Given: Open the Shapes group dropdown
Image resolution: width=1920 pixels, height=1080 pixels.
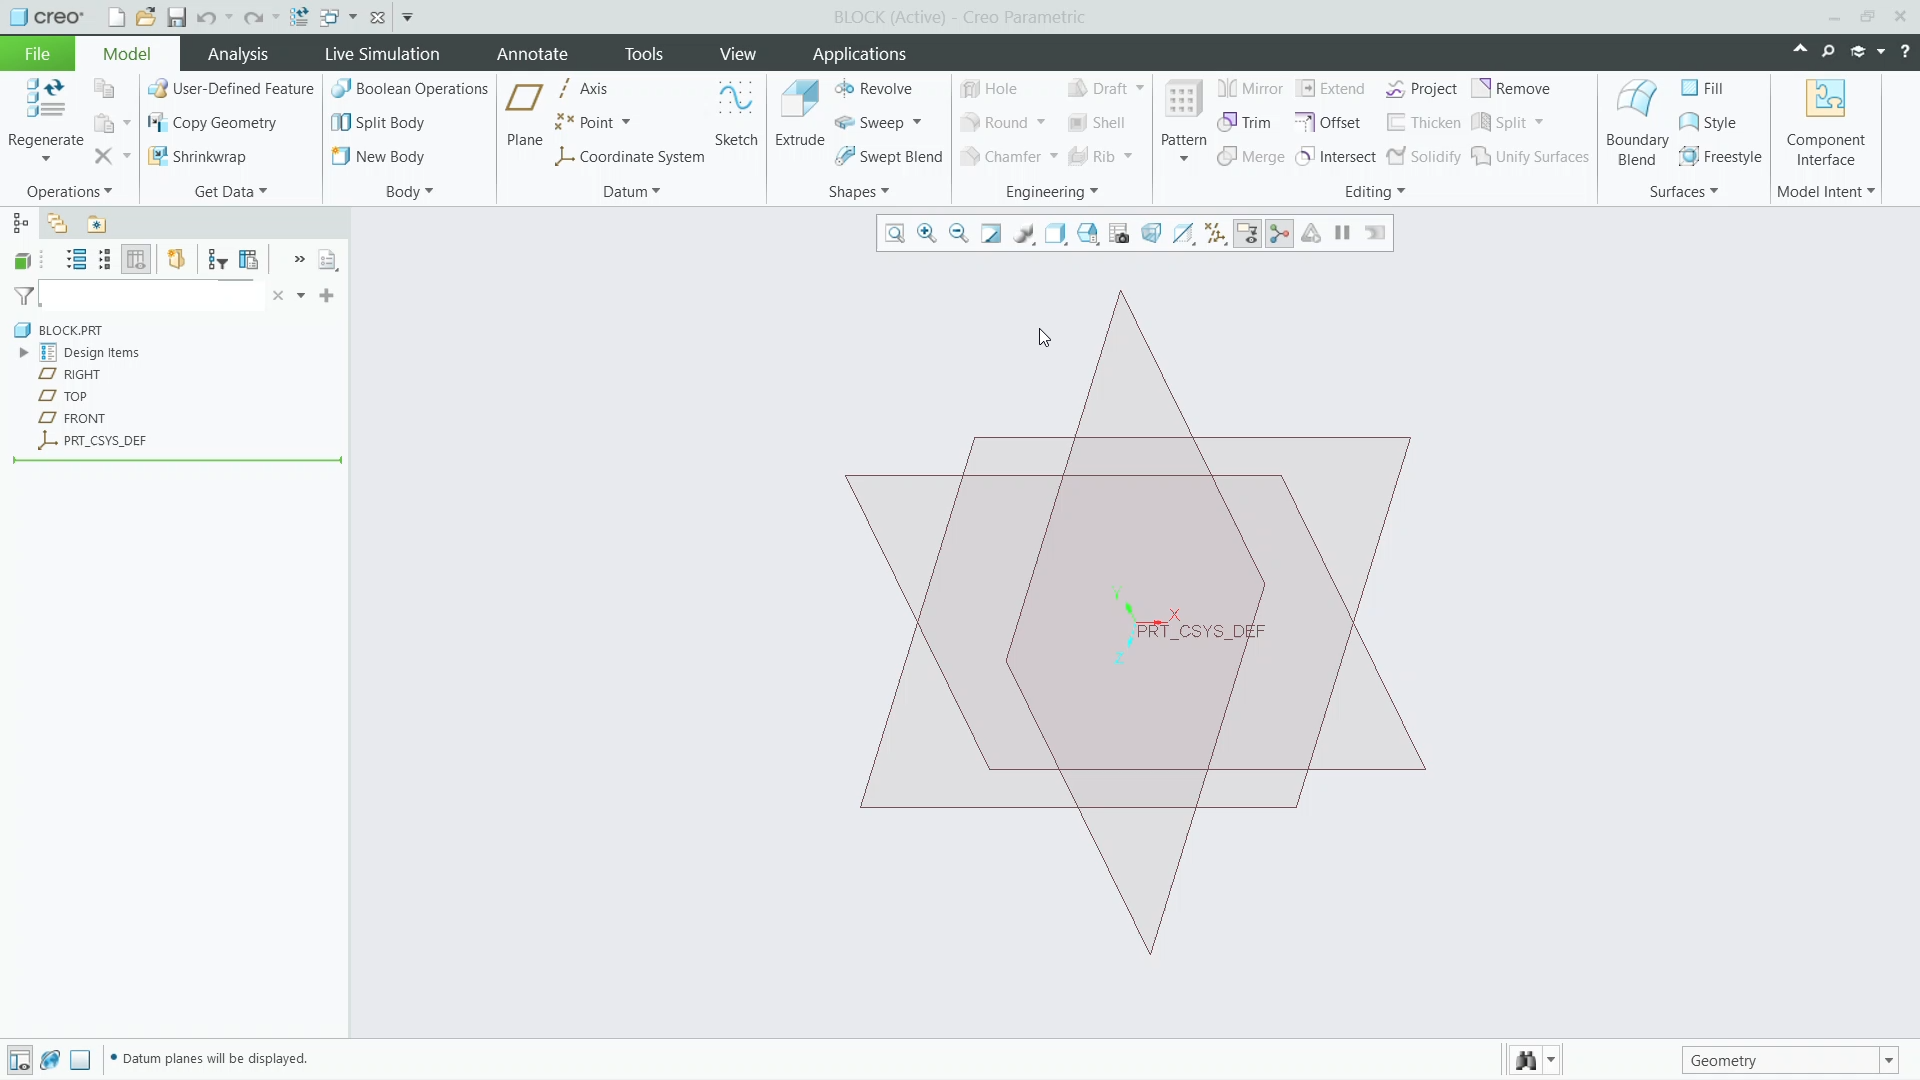Looking at the screenshot, I should 858,192.
